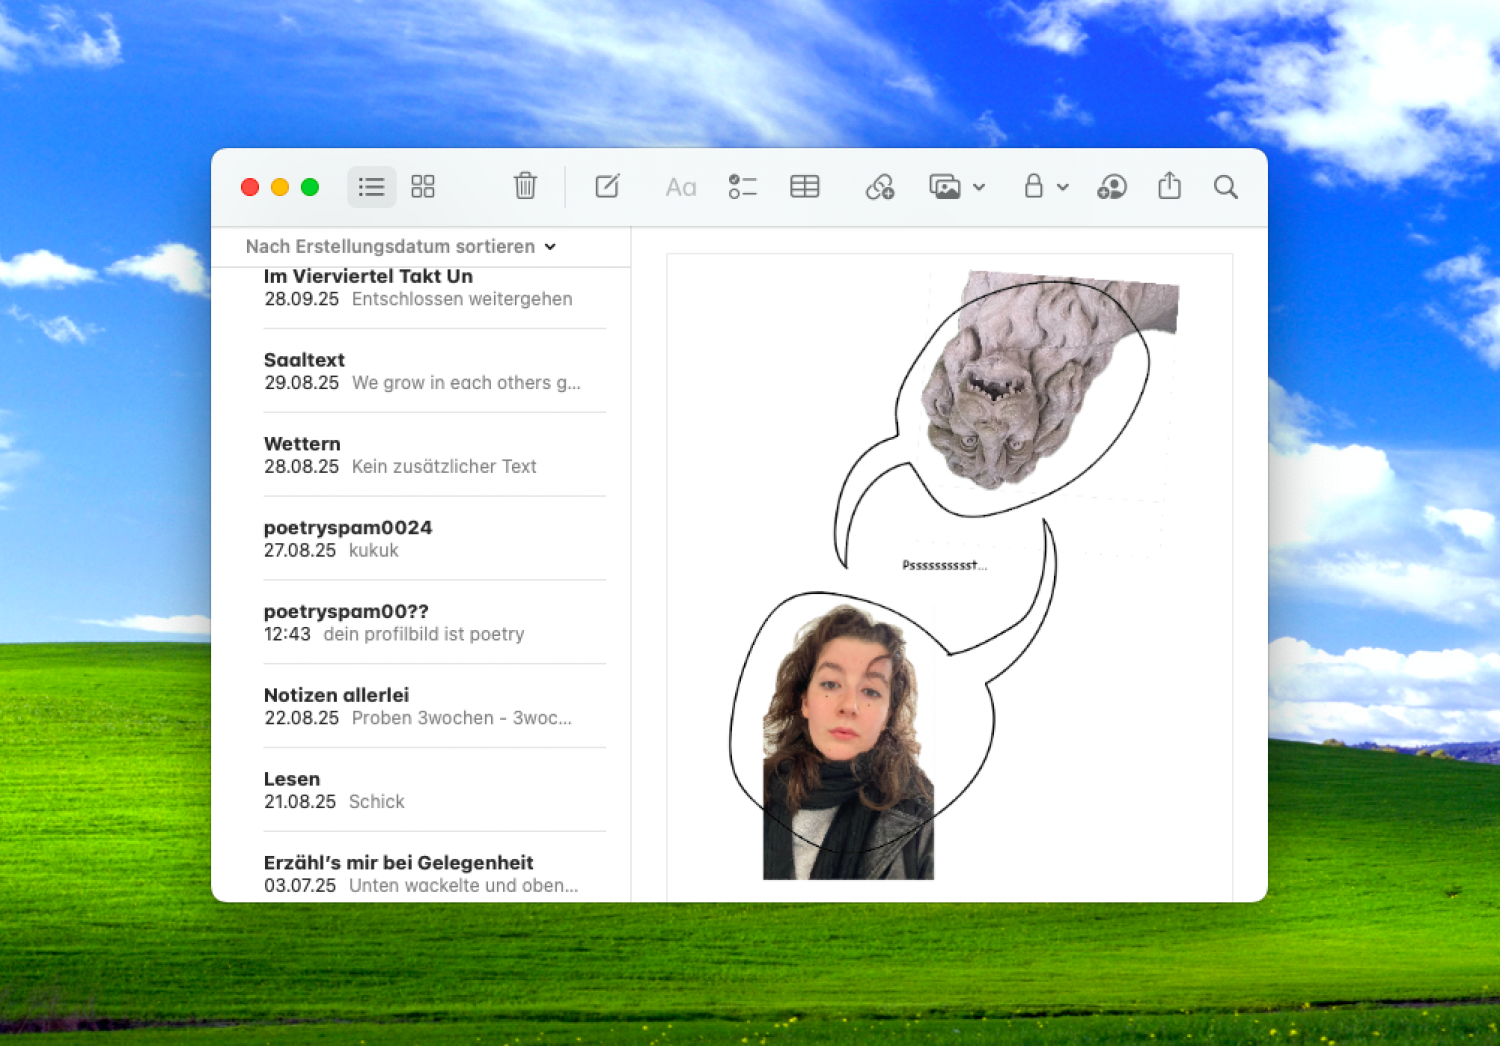Switch to gallery grid view
Viewport: 1500px width, 1046px height.
(x=423, y=187)
